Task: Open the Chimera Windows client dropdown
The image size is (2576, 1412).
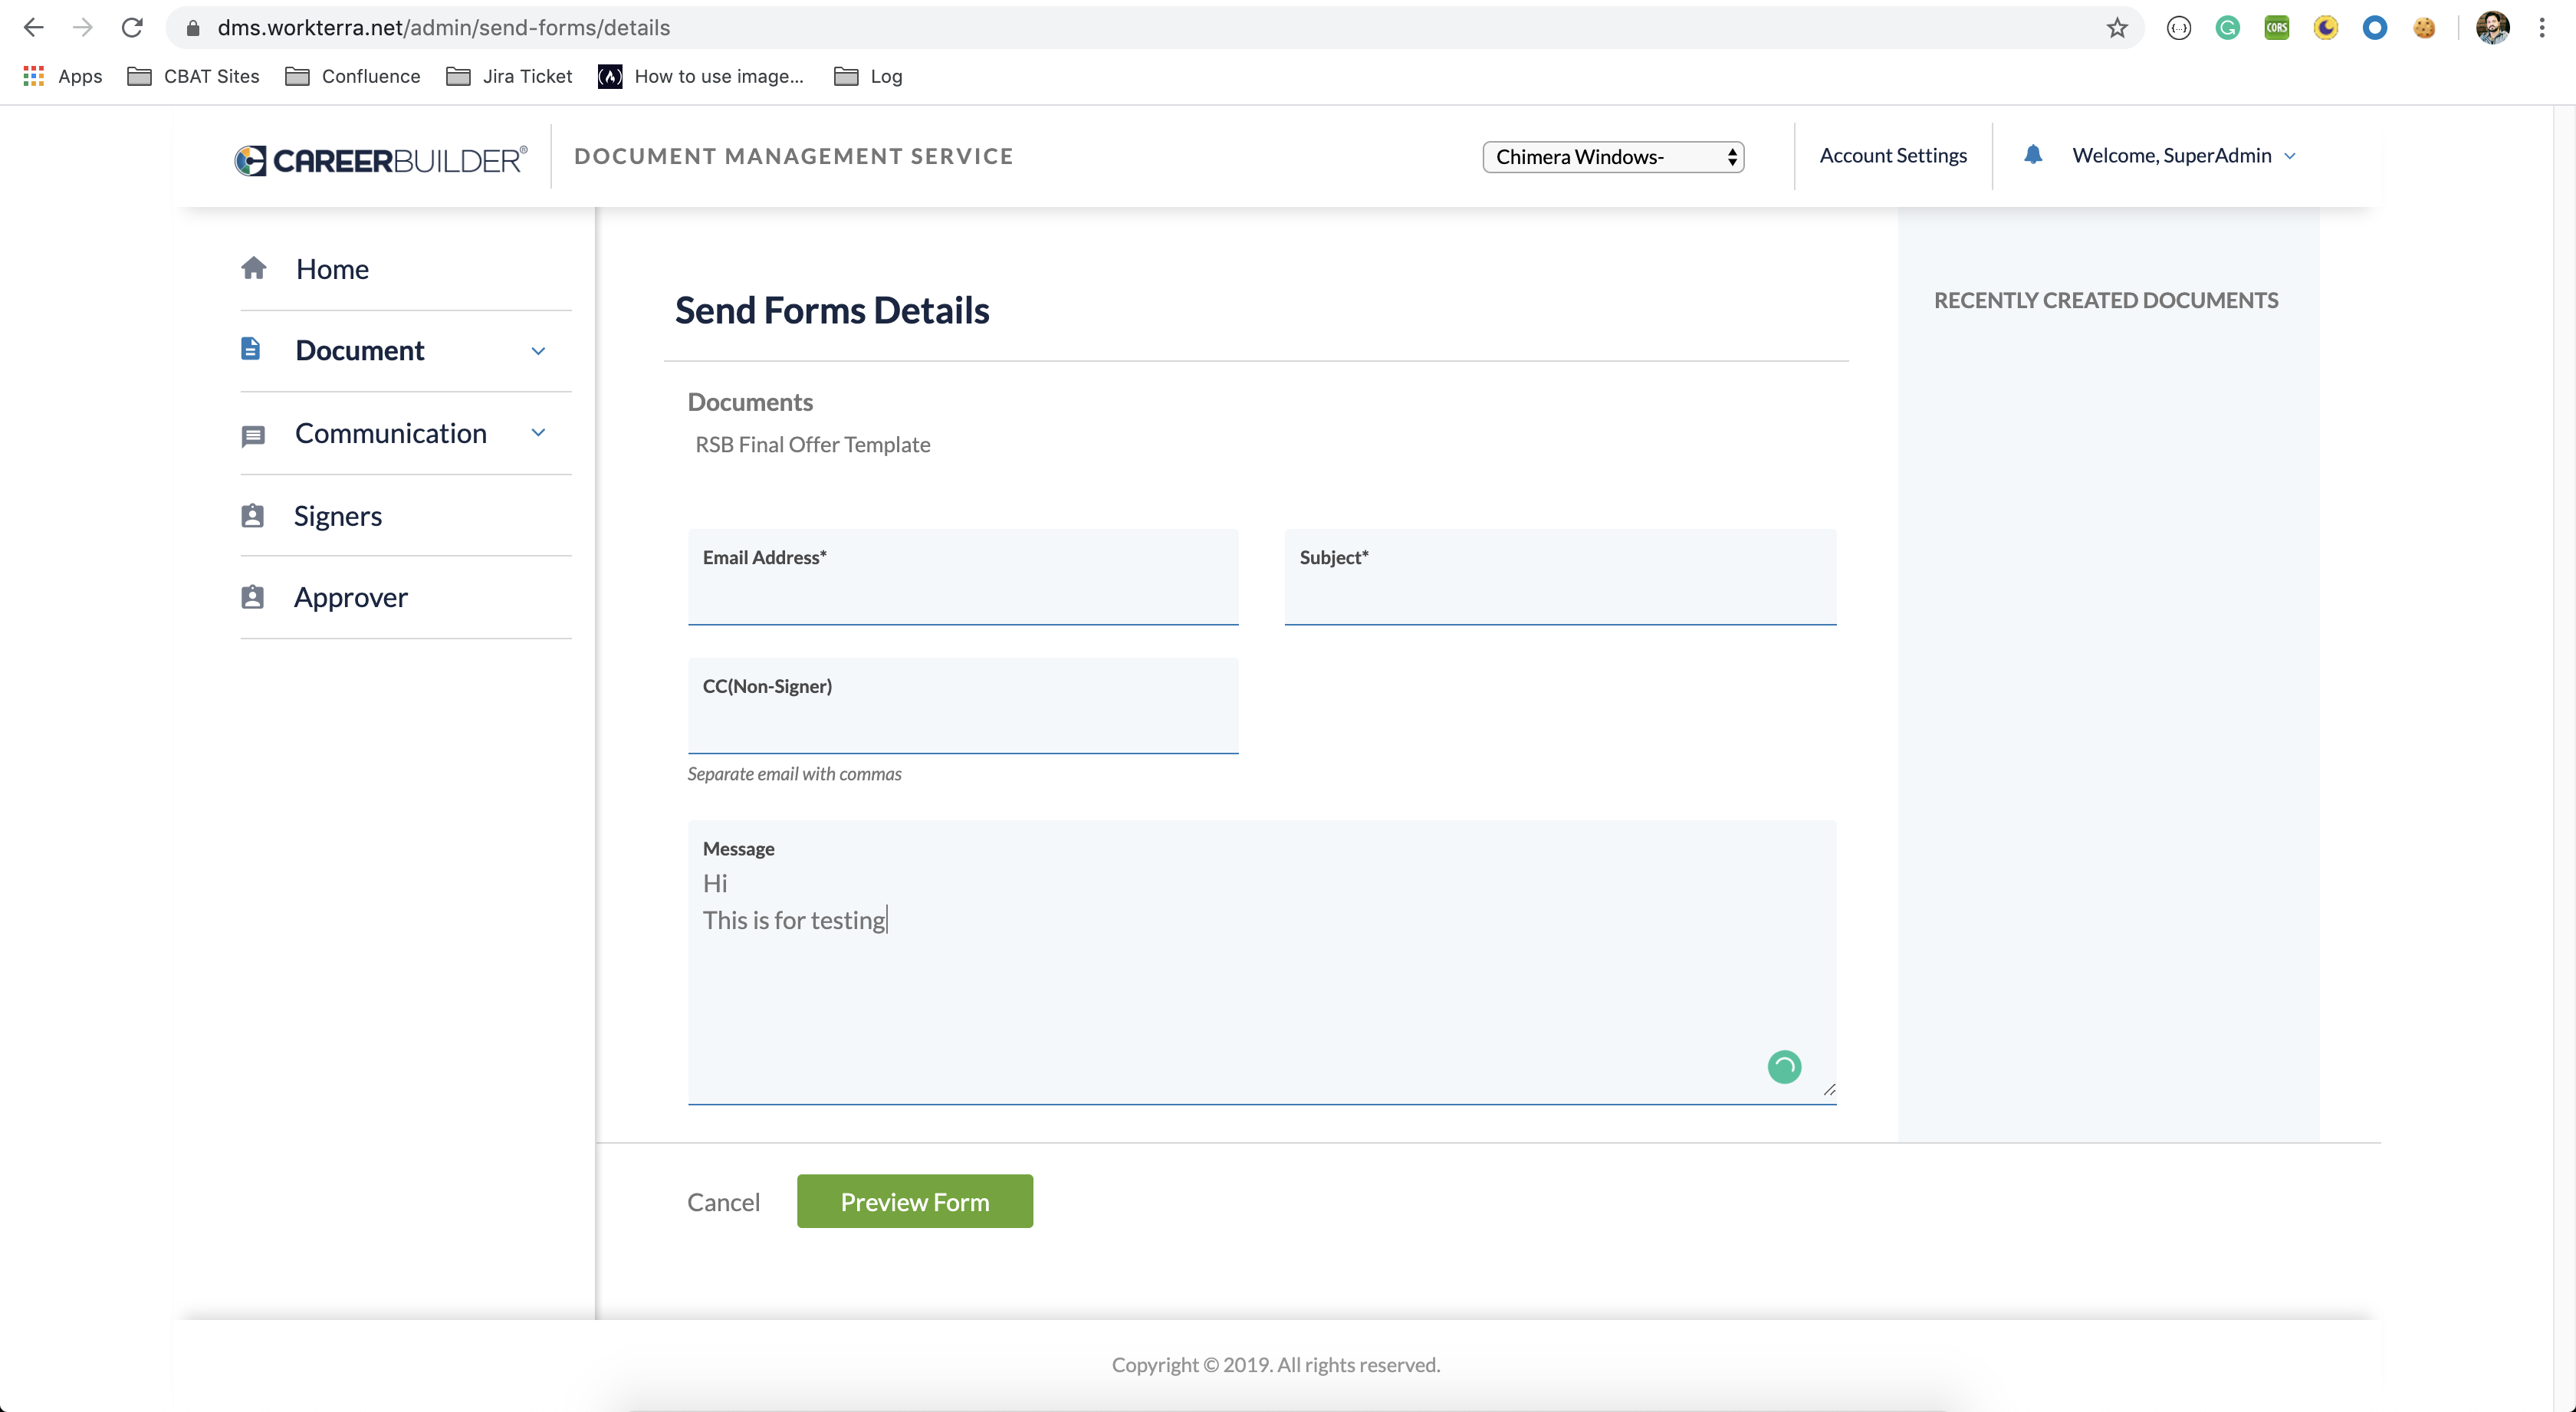Action: tap(1612, 157)
